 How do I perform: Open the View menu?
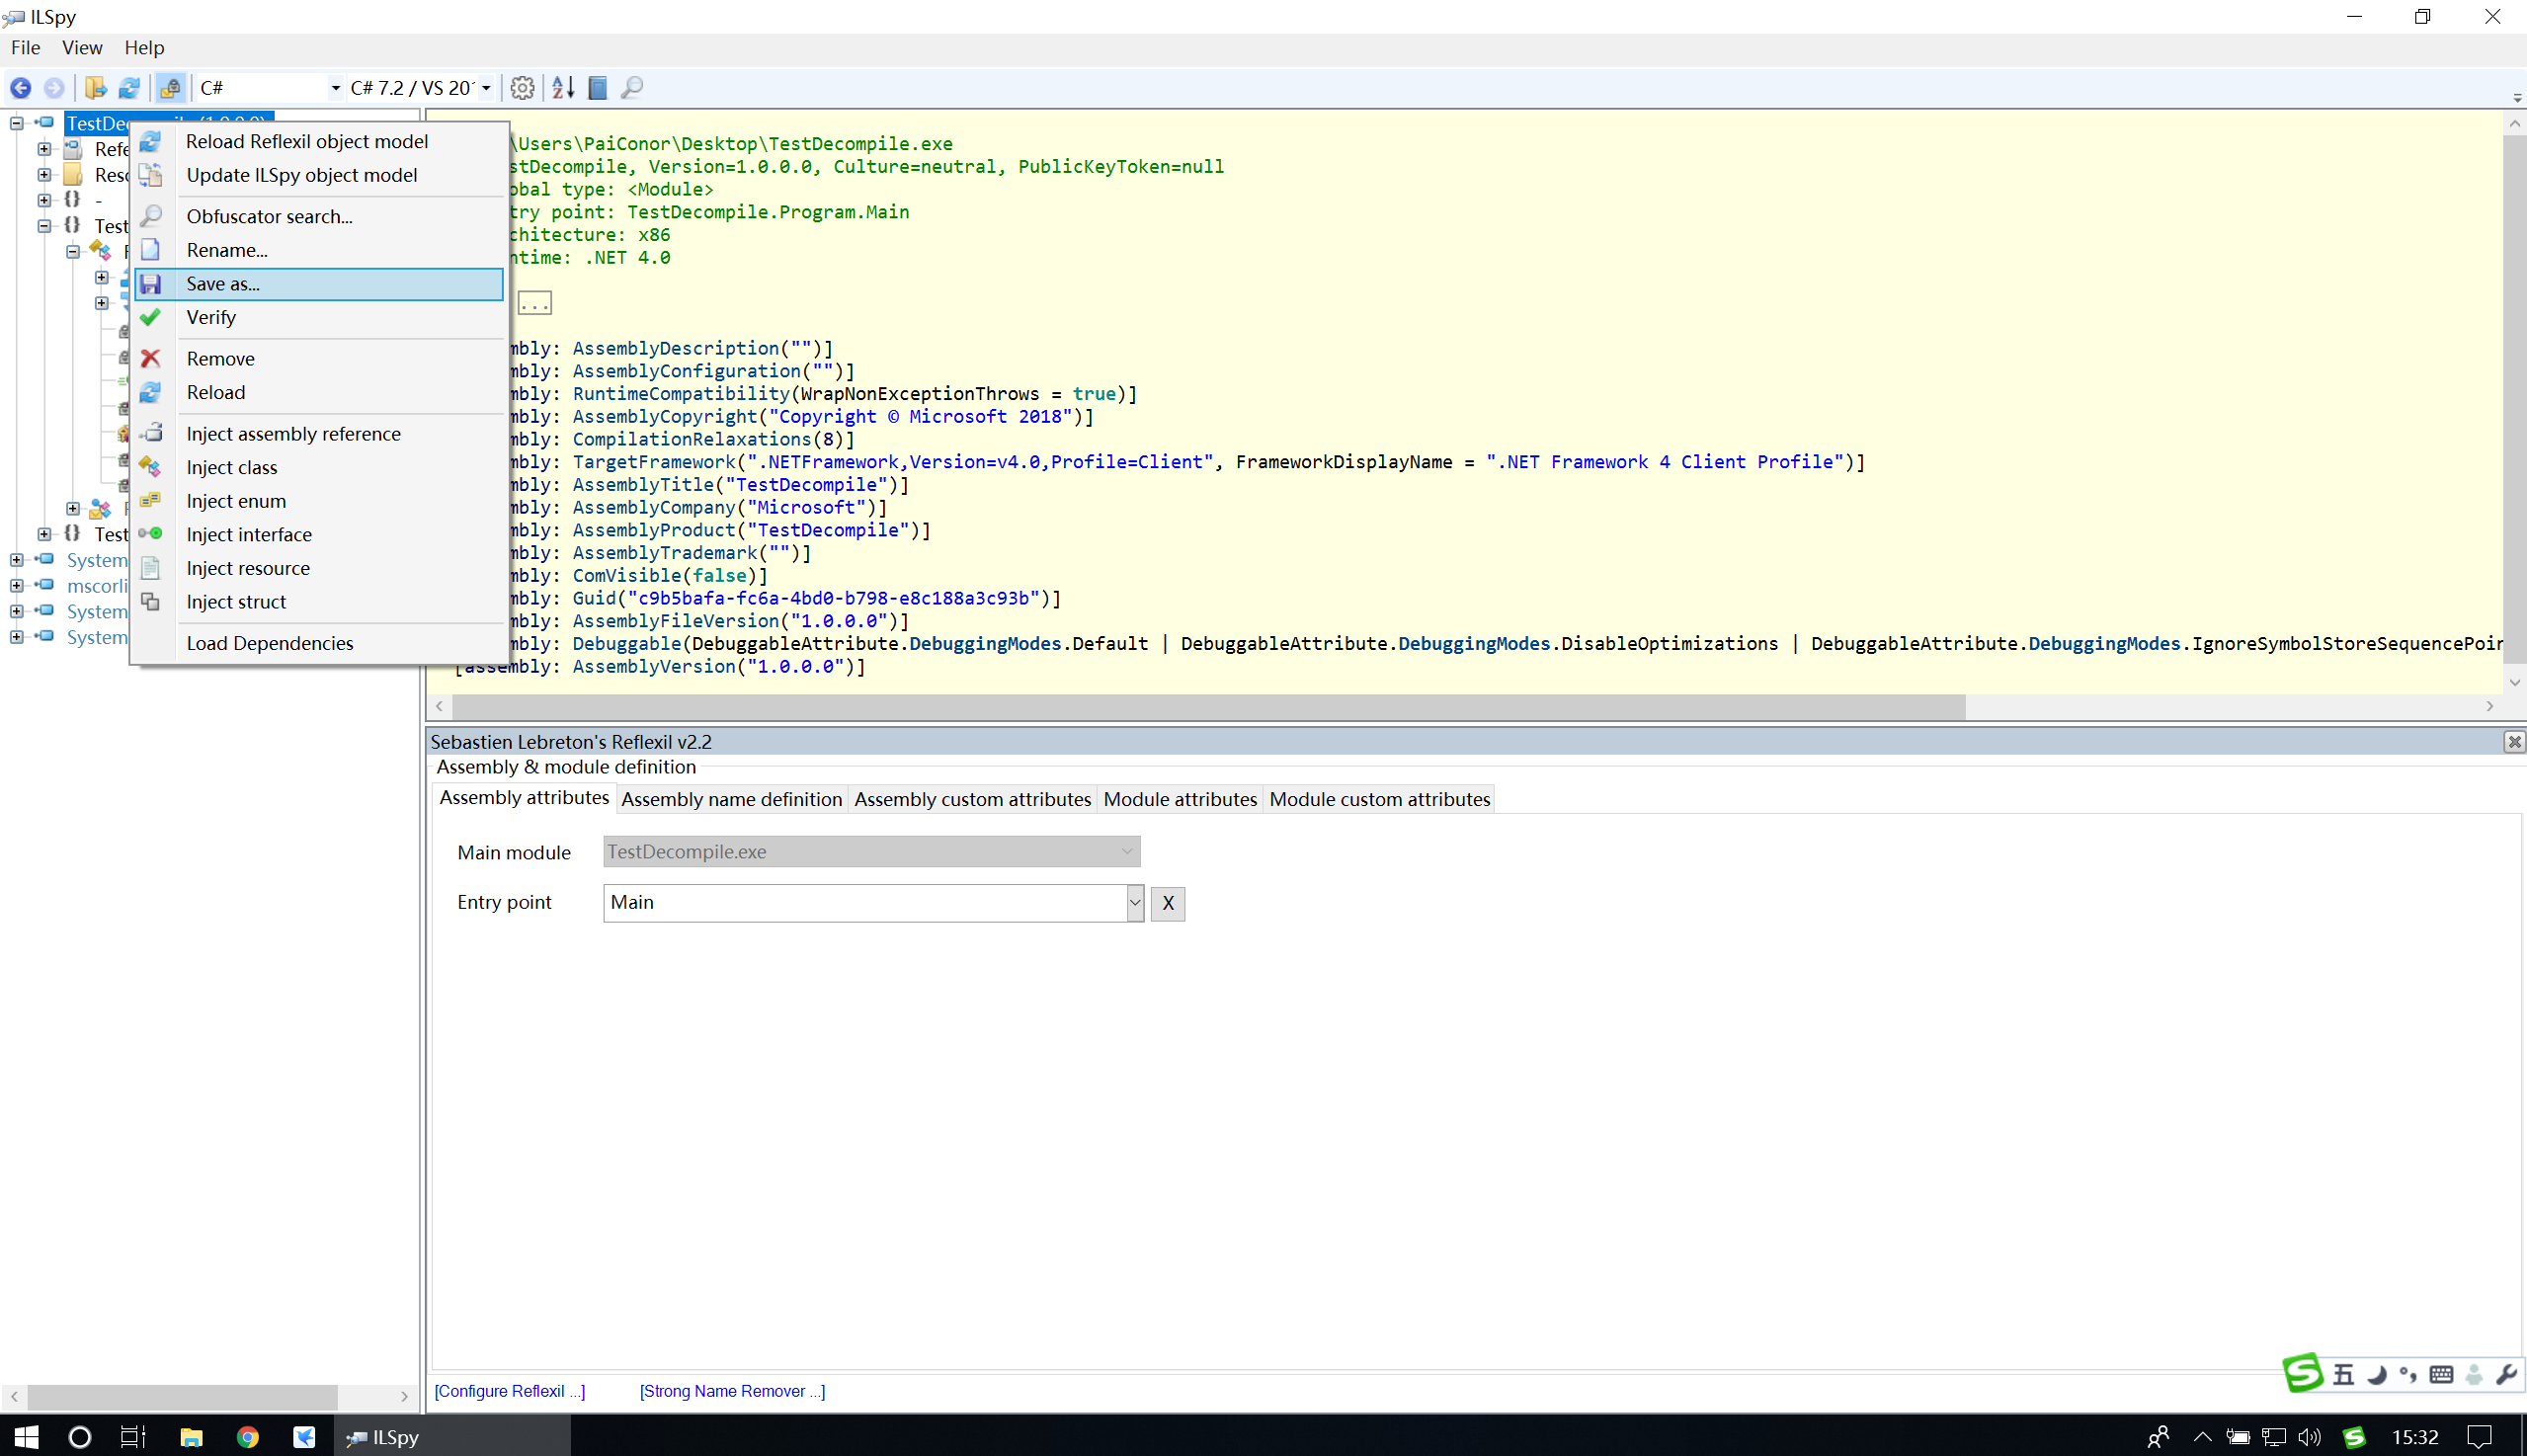82,47
